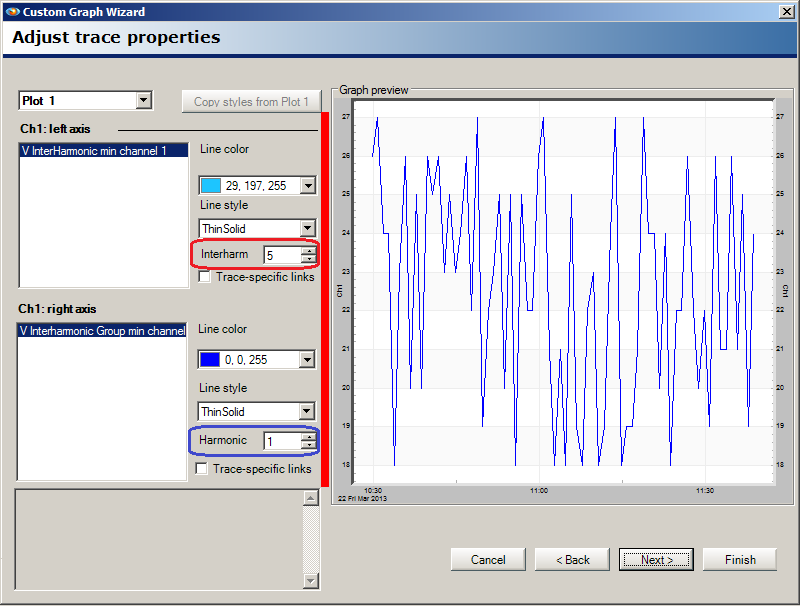Increase the Interharm value with up arrow
This screenshot has height=606, width=800.
[x=308, y=251]
